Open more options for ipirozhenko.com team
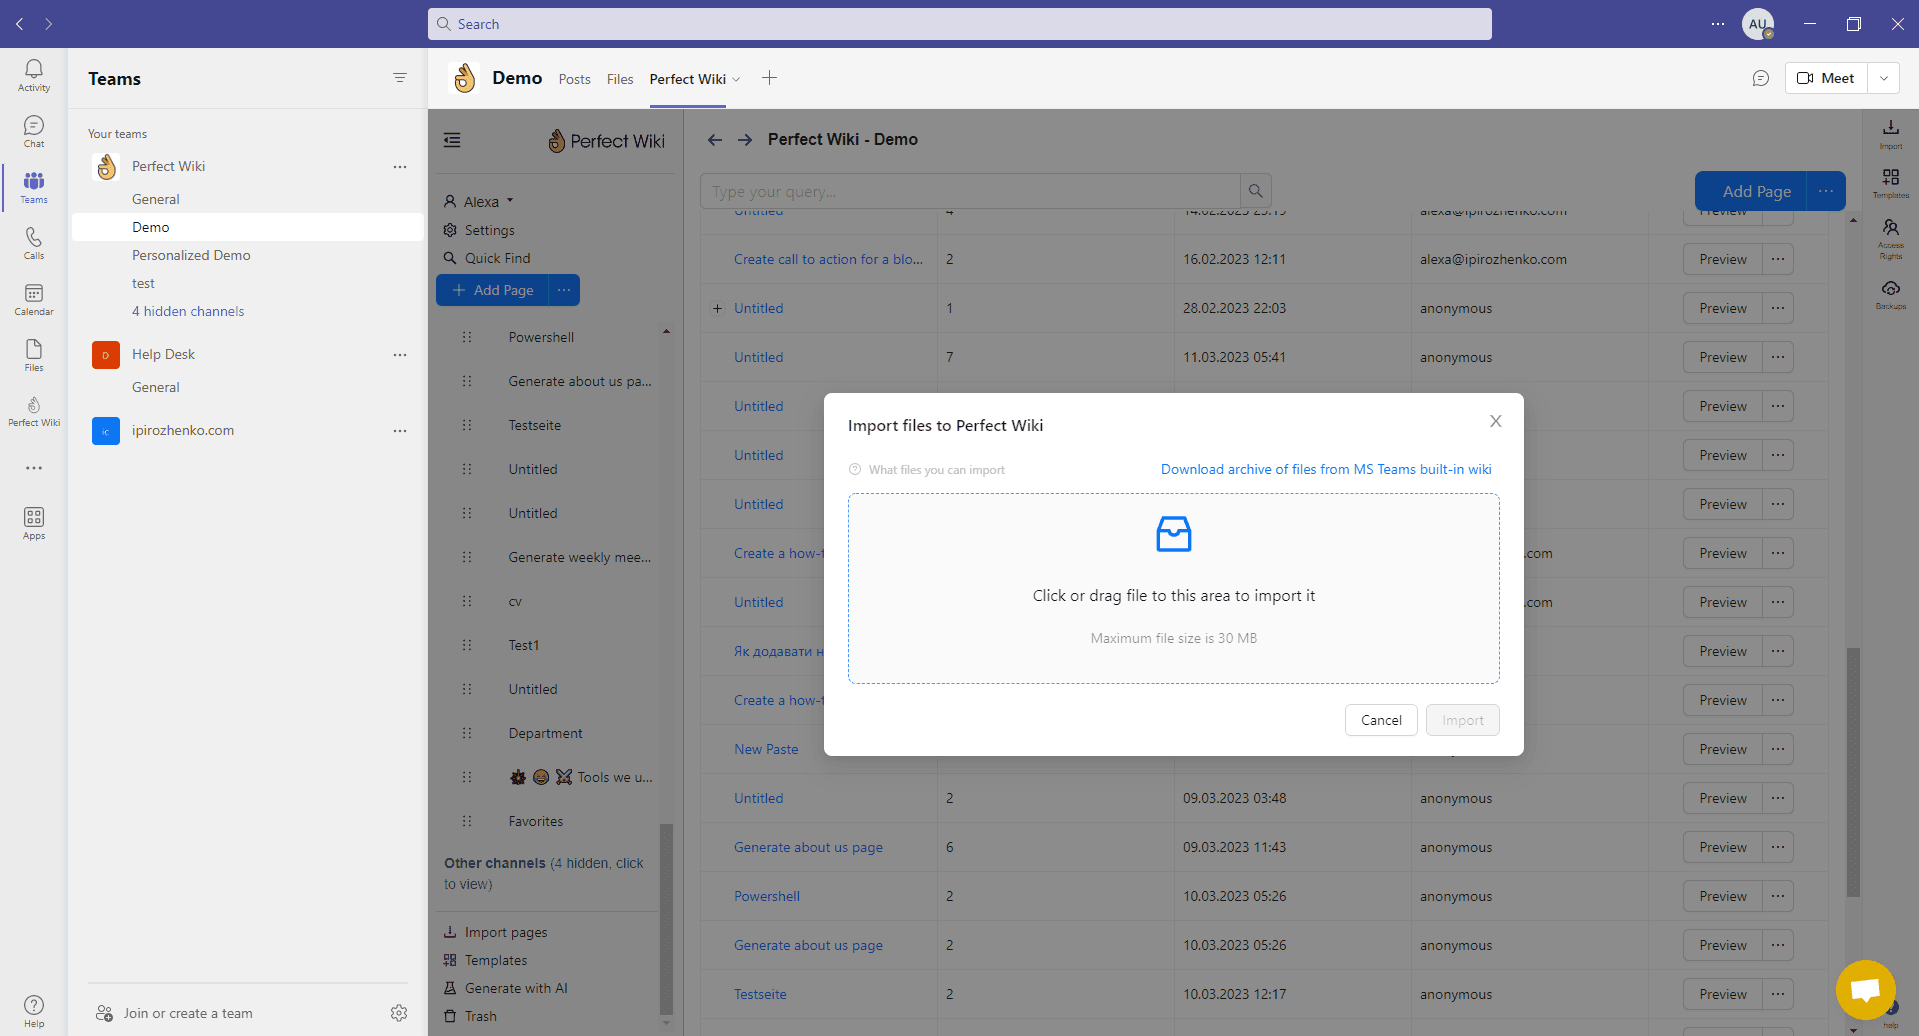 (400, 430)
